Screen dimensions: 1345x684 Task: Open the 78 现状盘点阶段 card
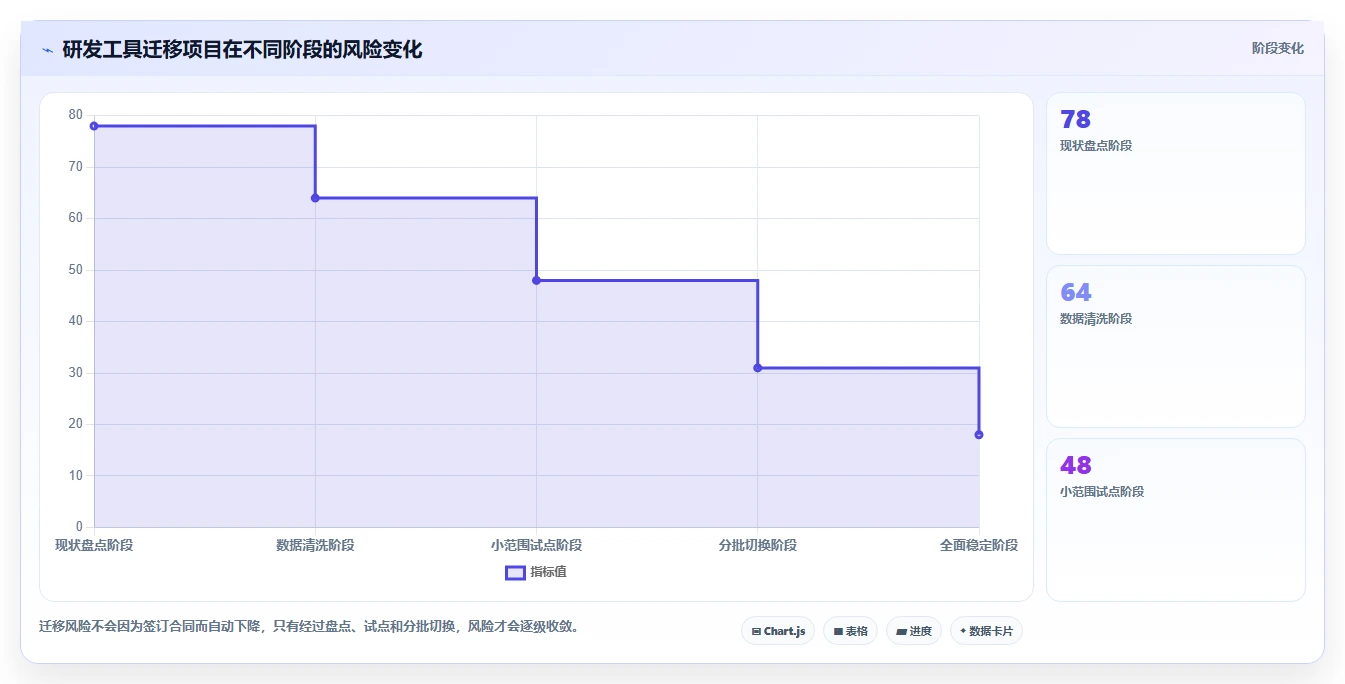(1176, 173)
